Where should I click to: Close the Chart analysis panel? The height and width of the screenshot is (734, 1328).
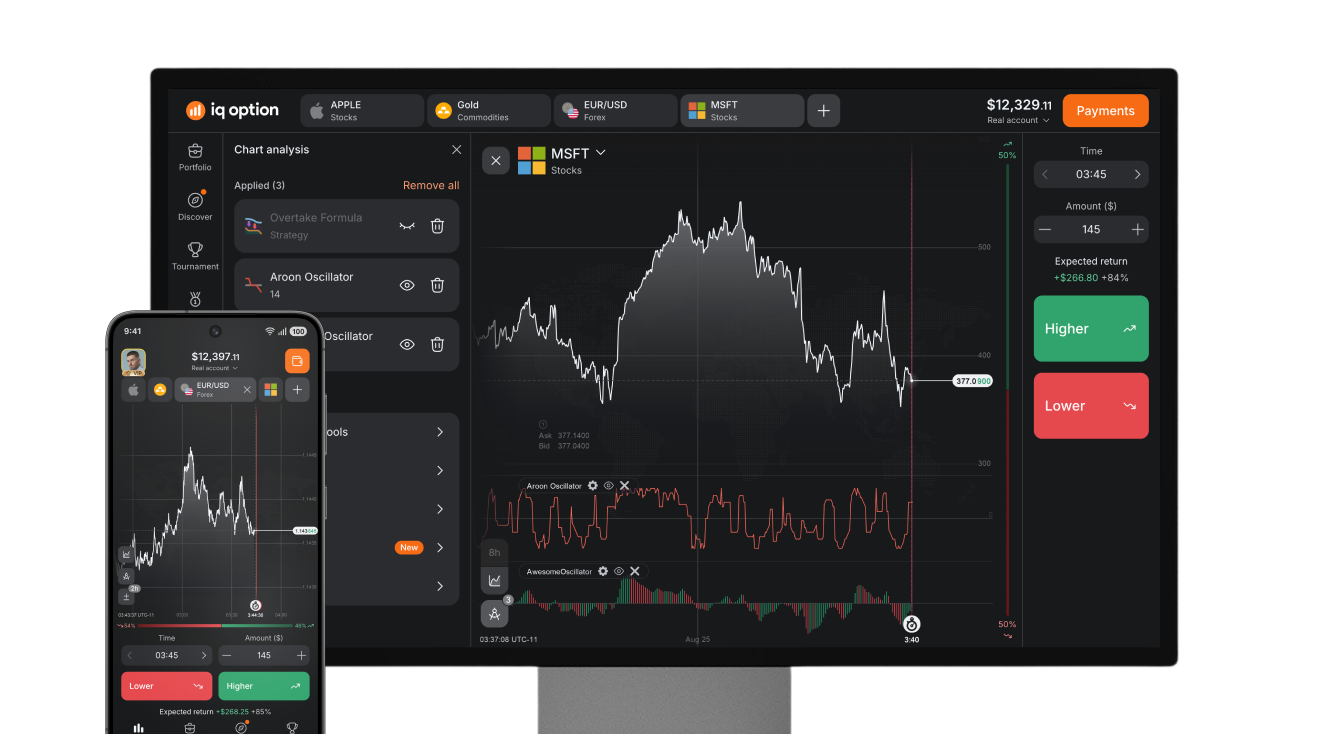457,150
